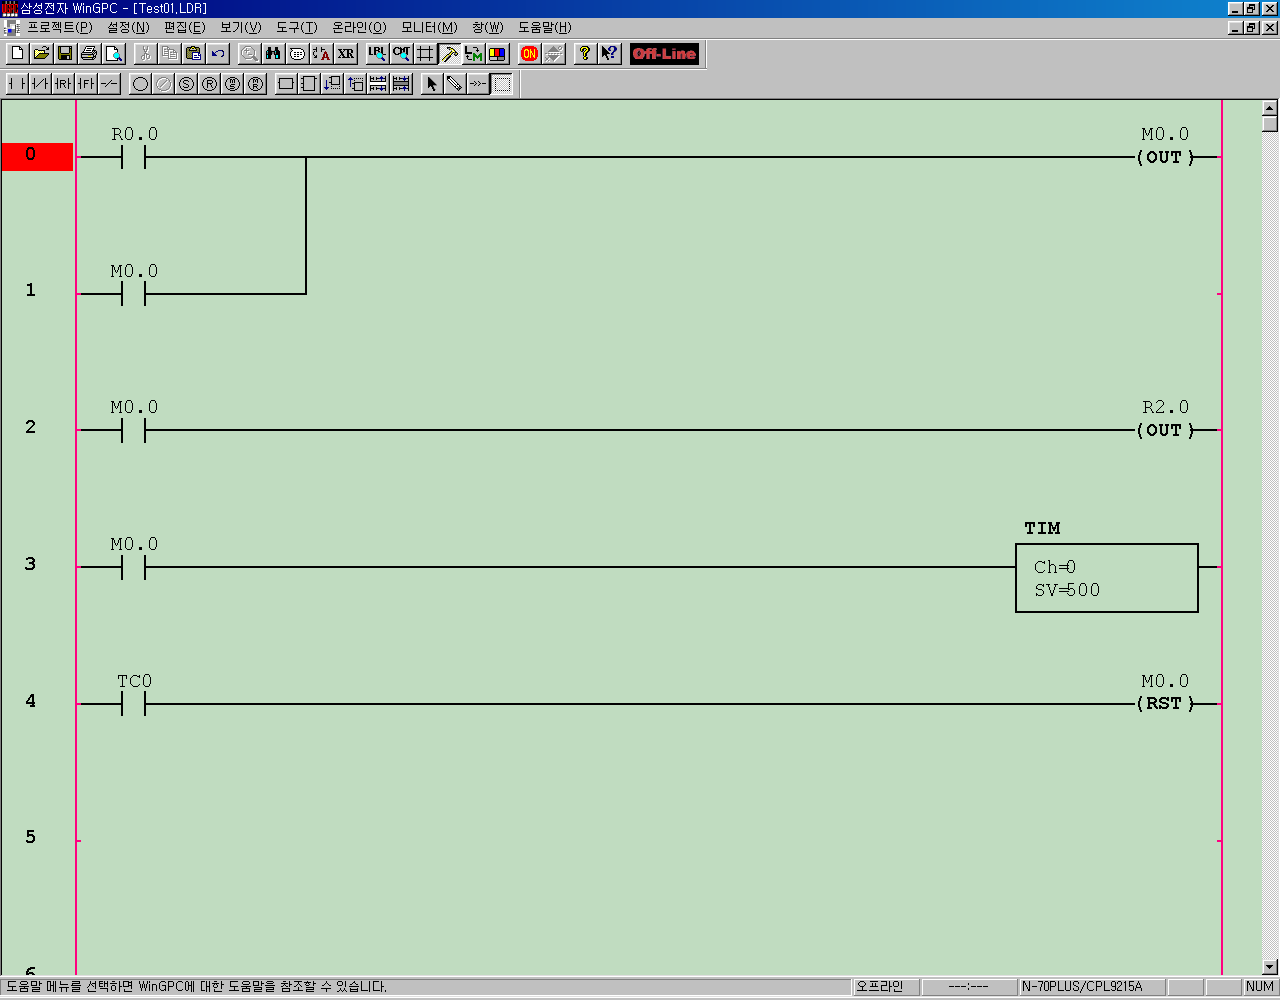Open help with the yellow question mark
This screenshot has width=1280, height=1000.
pyautogui.click(x=585, y=54)
